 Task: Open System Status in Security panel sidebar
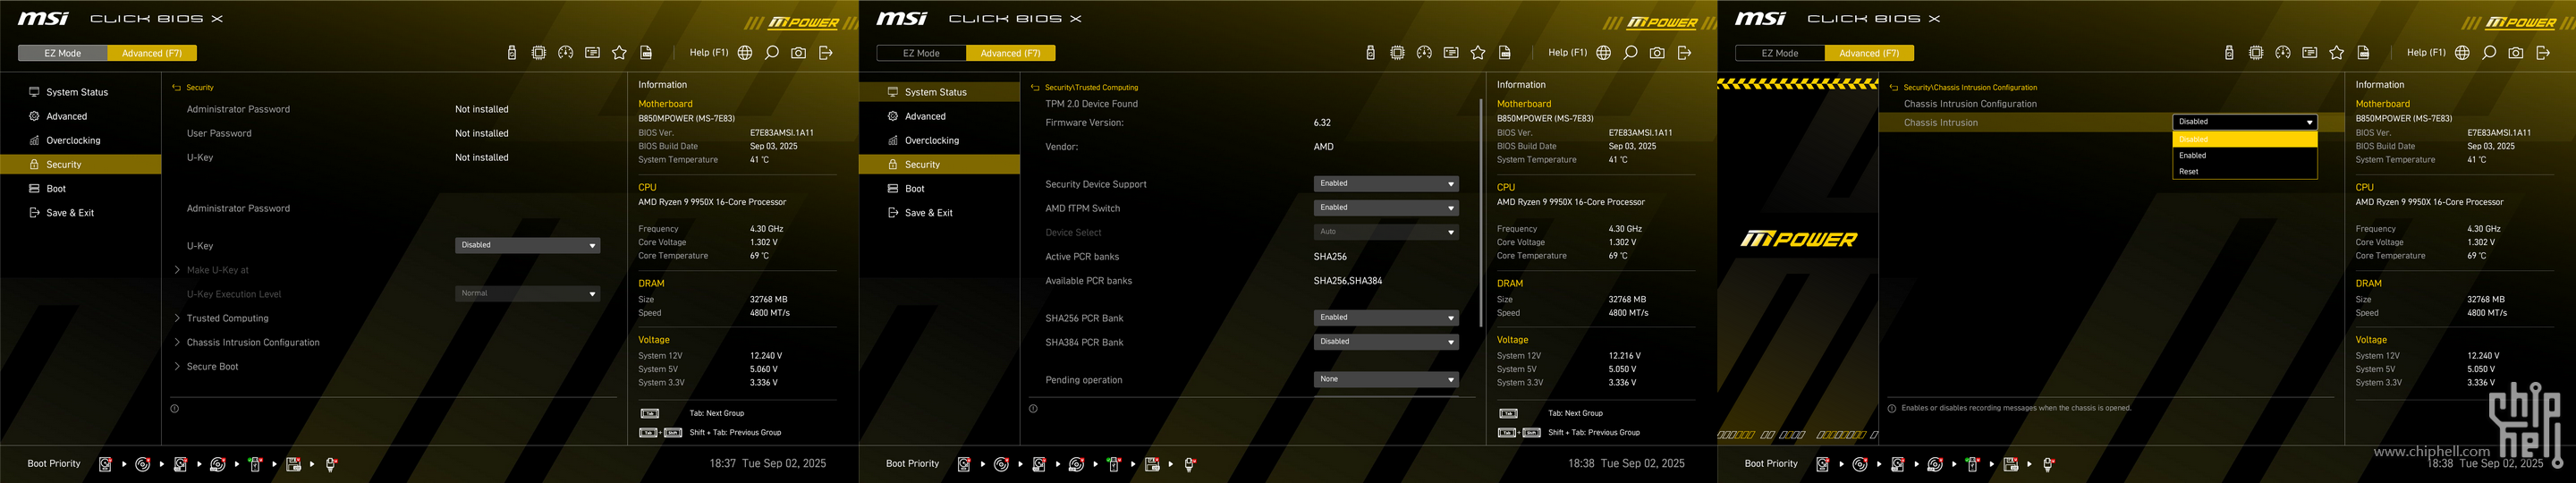tap(80, 92)
